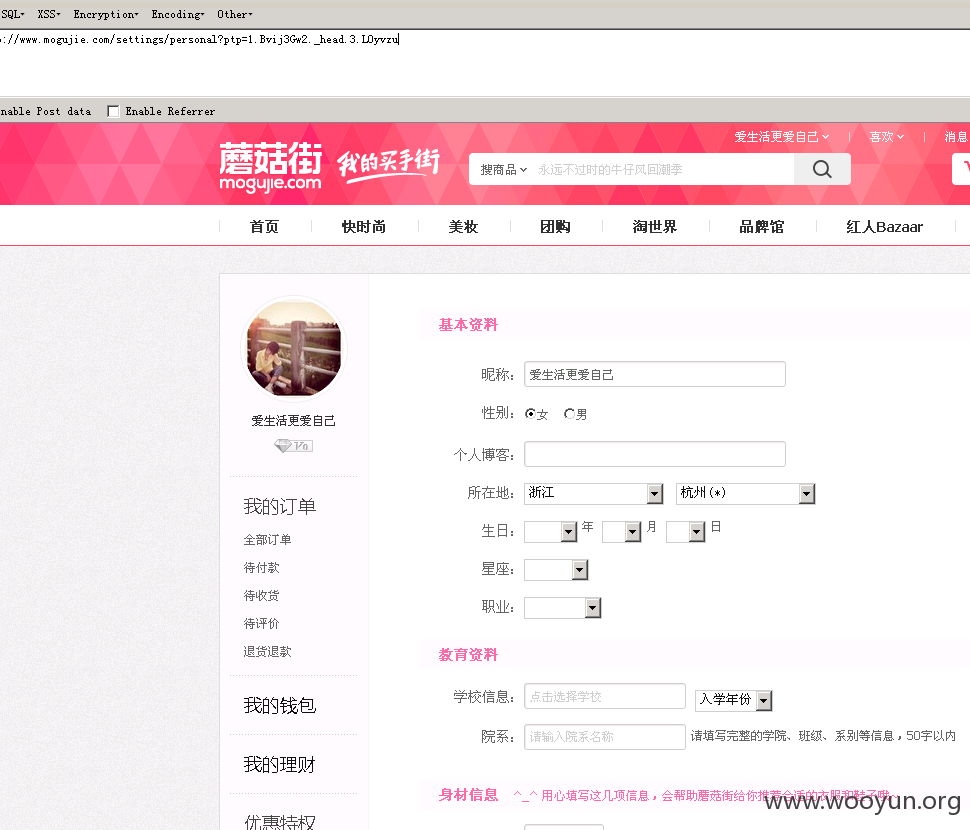970x830 pixels.
Task: Click the search magnifier icon
Action: pyautogui.click(x=822, y=169)
